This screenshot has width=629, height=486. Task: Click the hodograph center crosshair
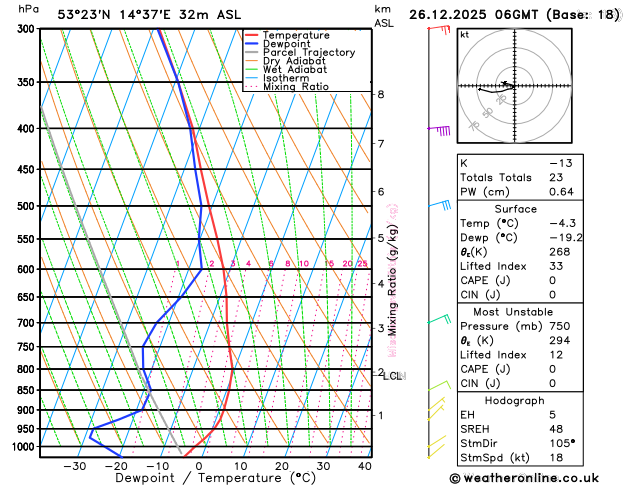pyautogui.click(x=514, y=85)
